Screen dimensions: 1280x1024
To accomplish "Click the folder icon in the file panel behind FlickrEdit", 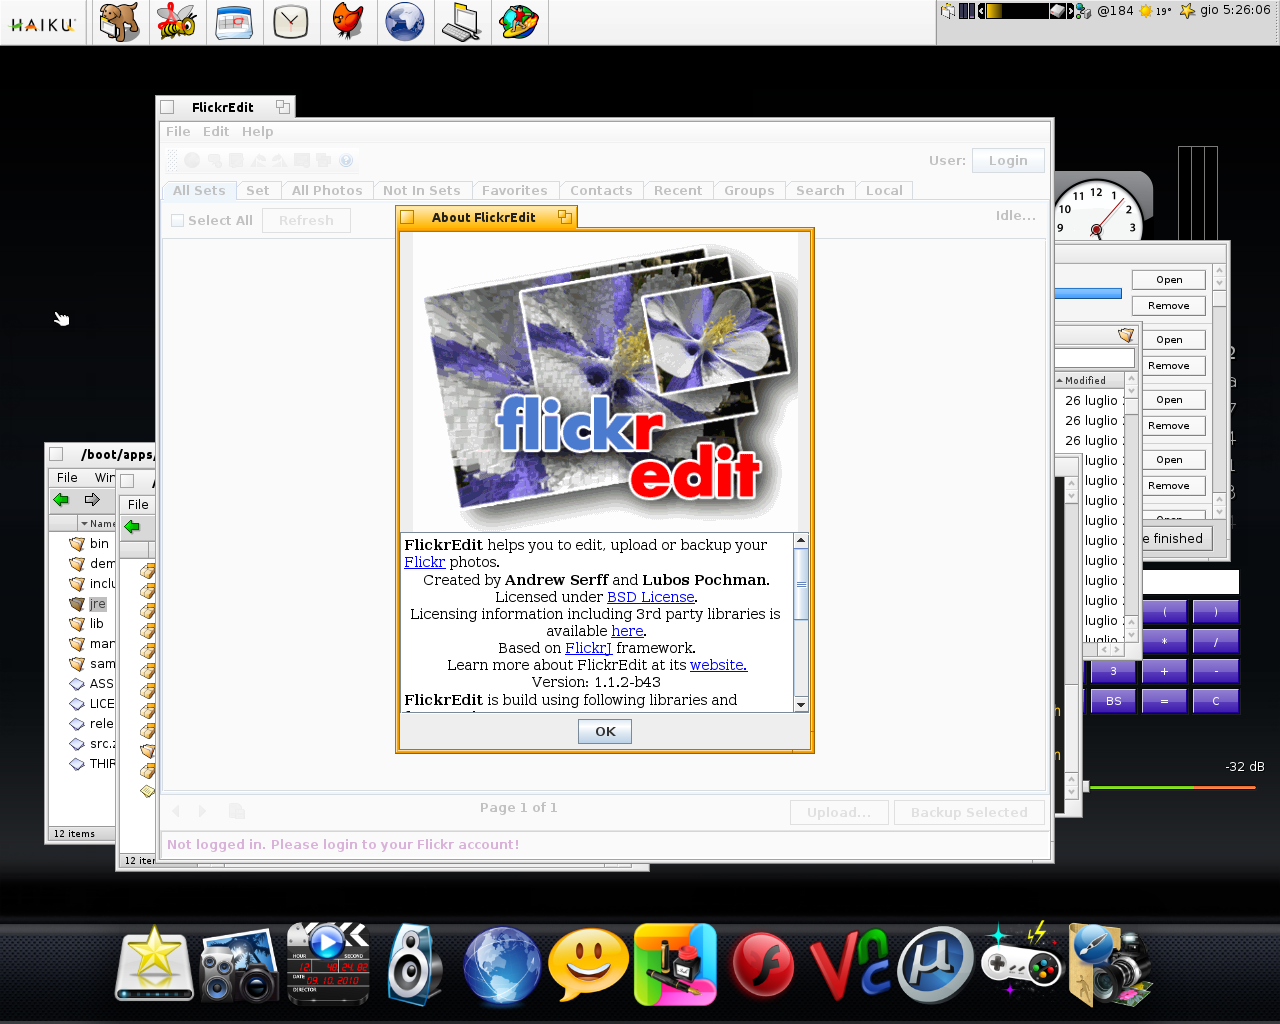I will (1126, 335).
